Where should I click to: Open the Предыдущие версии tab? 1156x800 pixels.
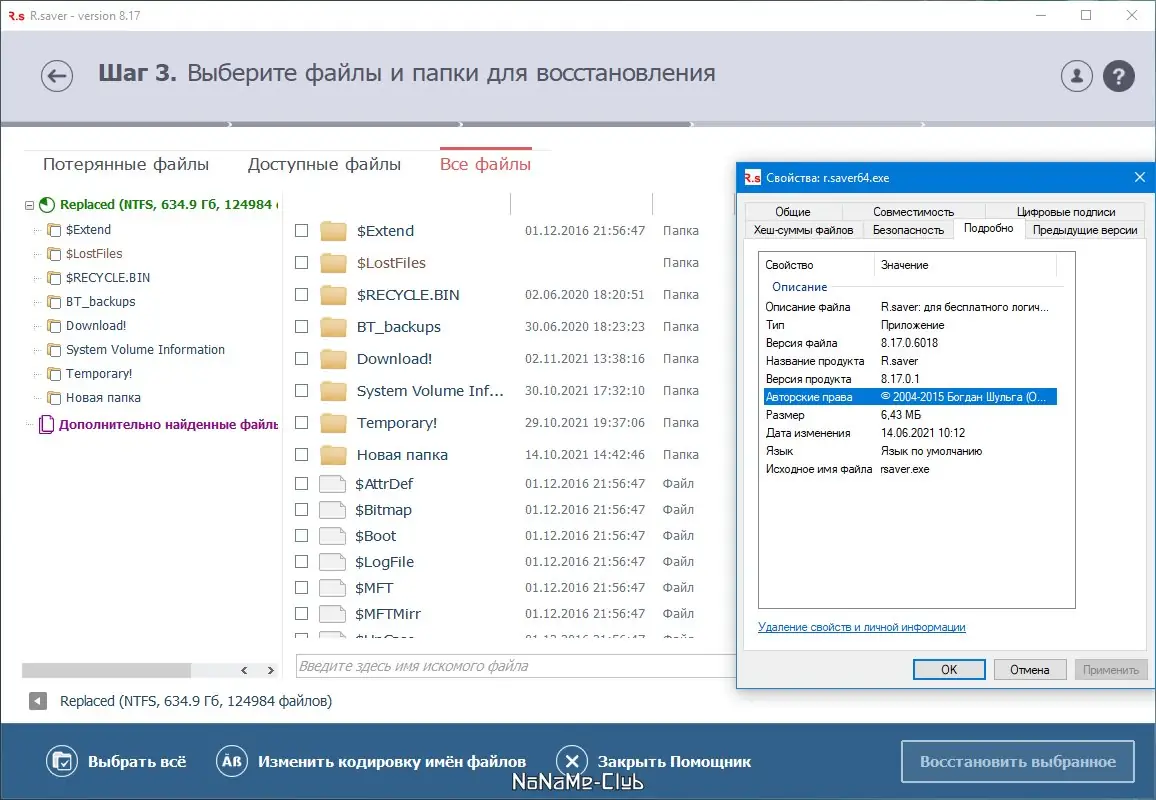(x=1085, y=230)
